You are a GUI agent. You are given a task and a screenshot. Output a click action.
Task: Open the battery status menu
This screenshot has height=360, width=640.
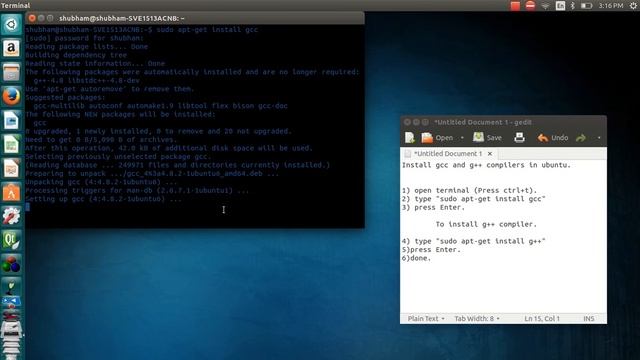[x=587, y=5]
